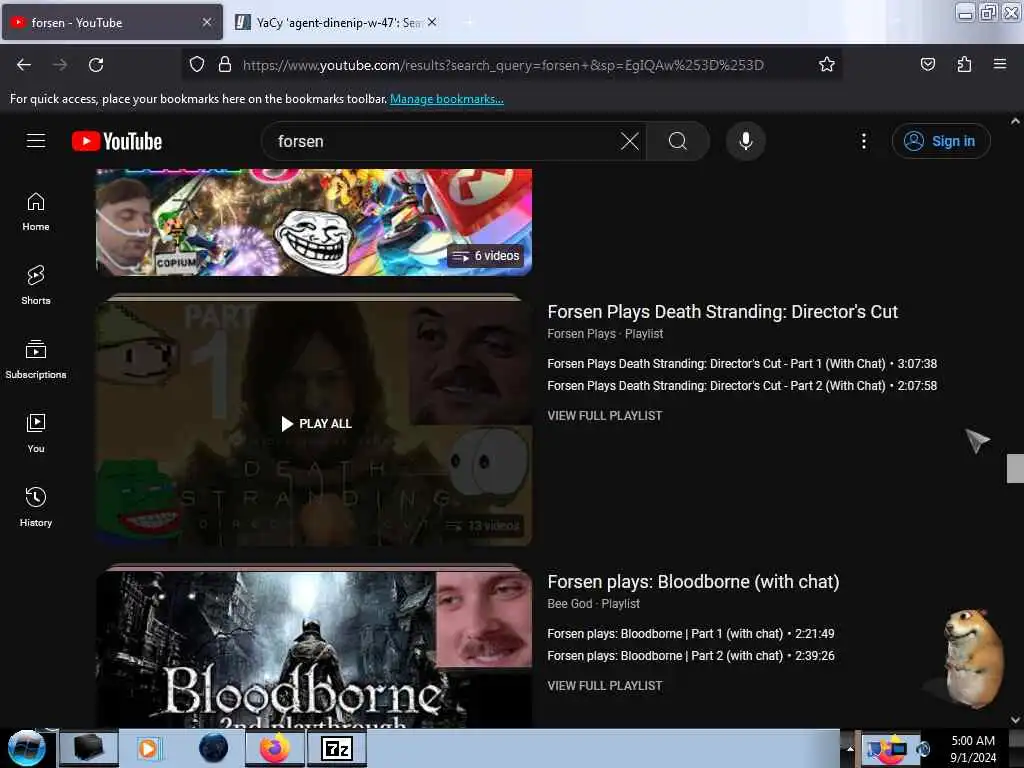Open the 6 videos playlist thumbnail

click(314, 222)
